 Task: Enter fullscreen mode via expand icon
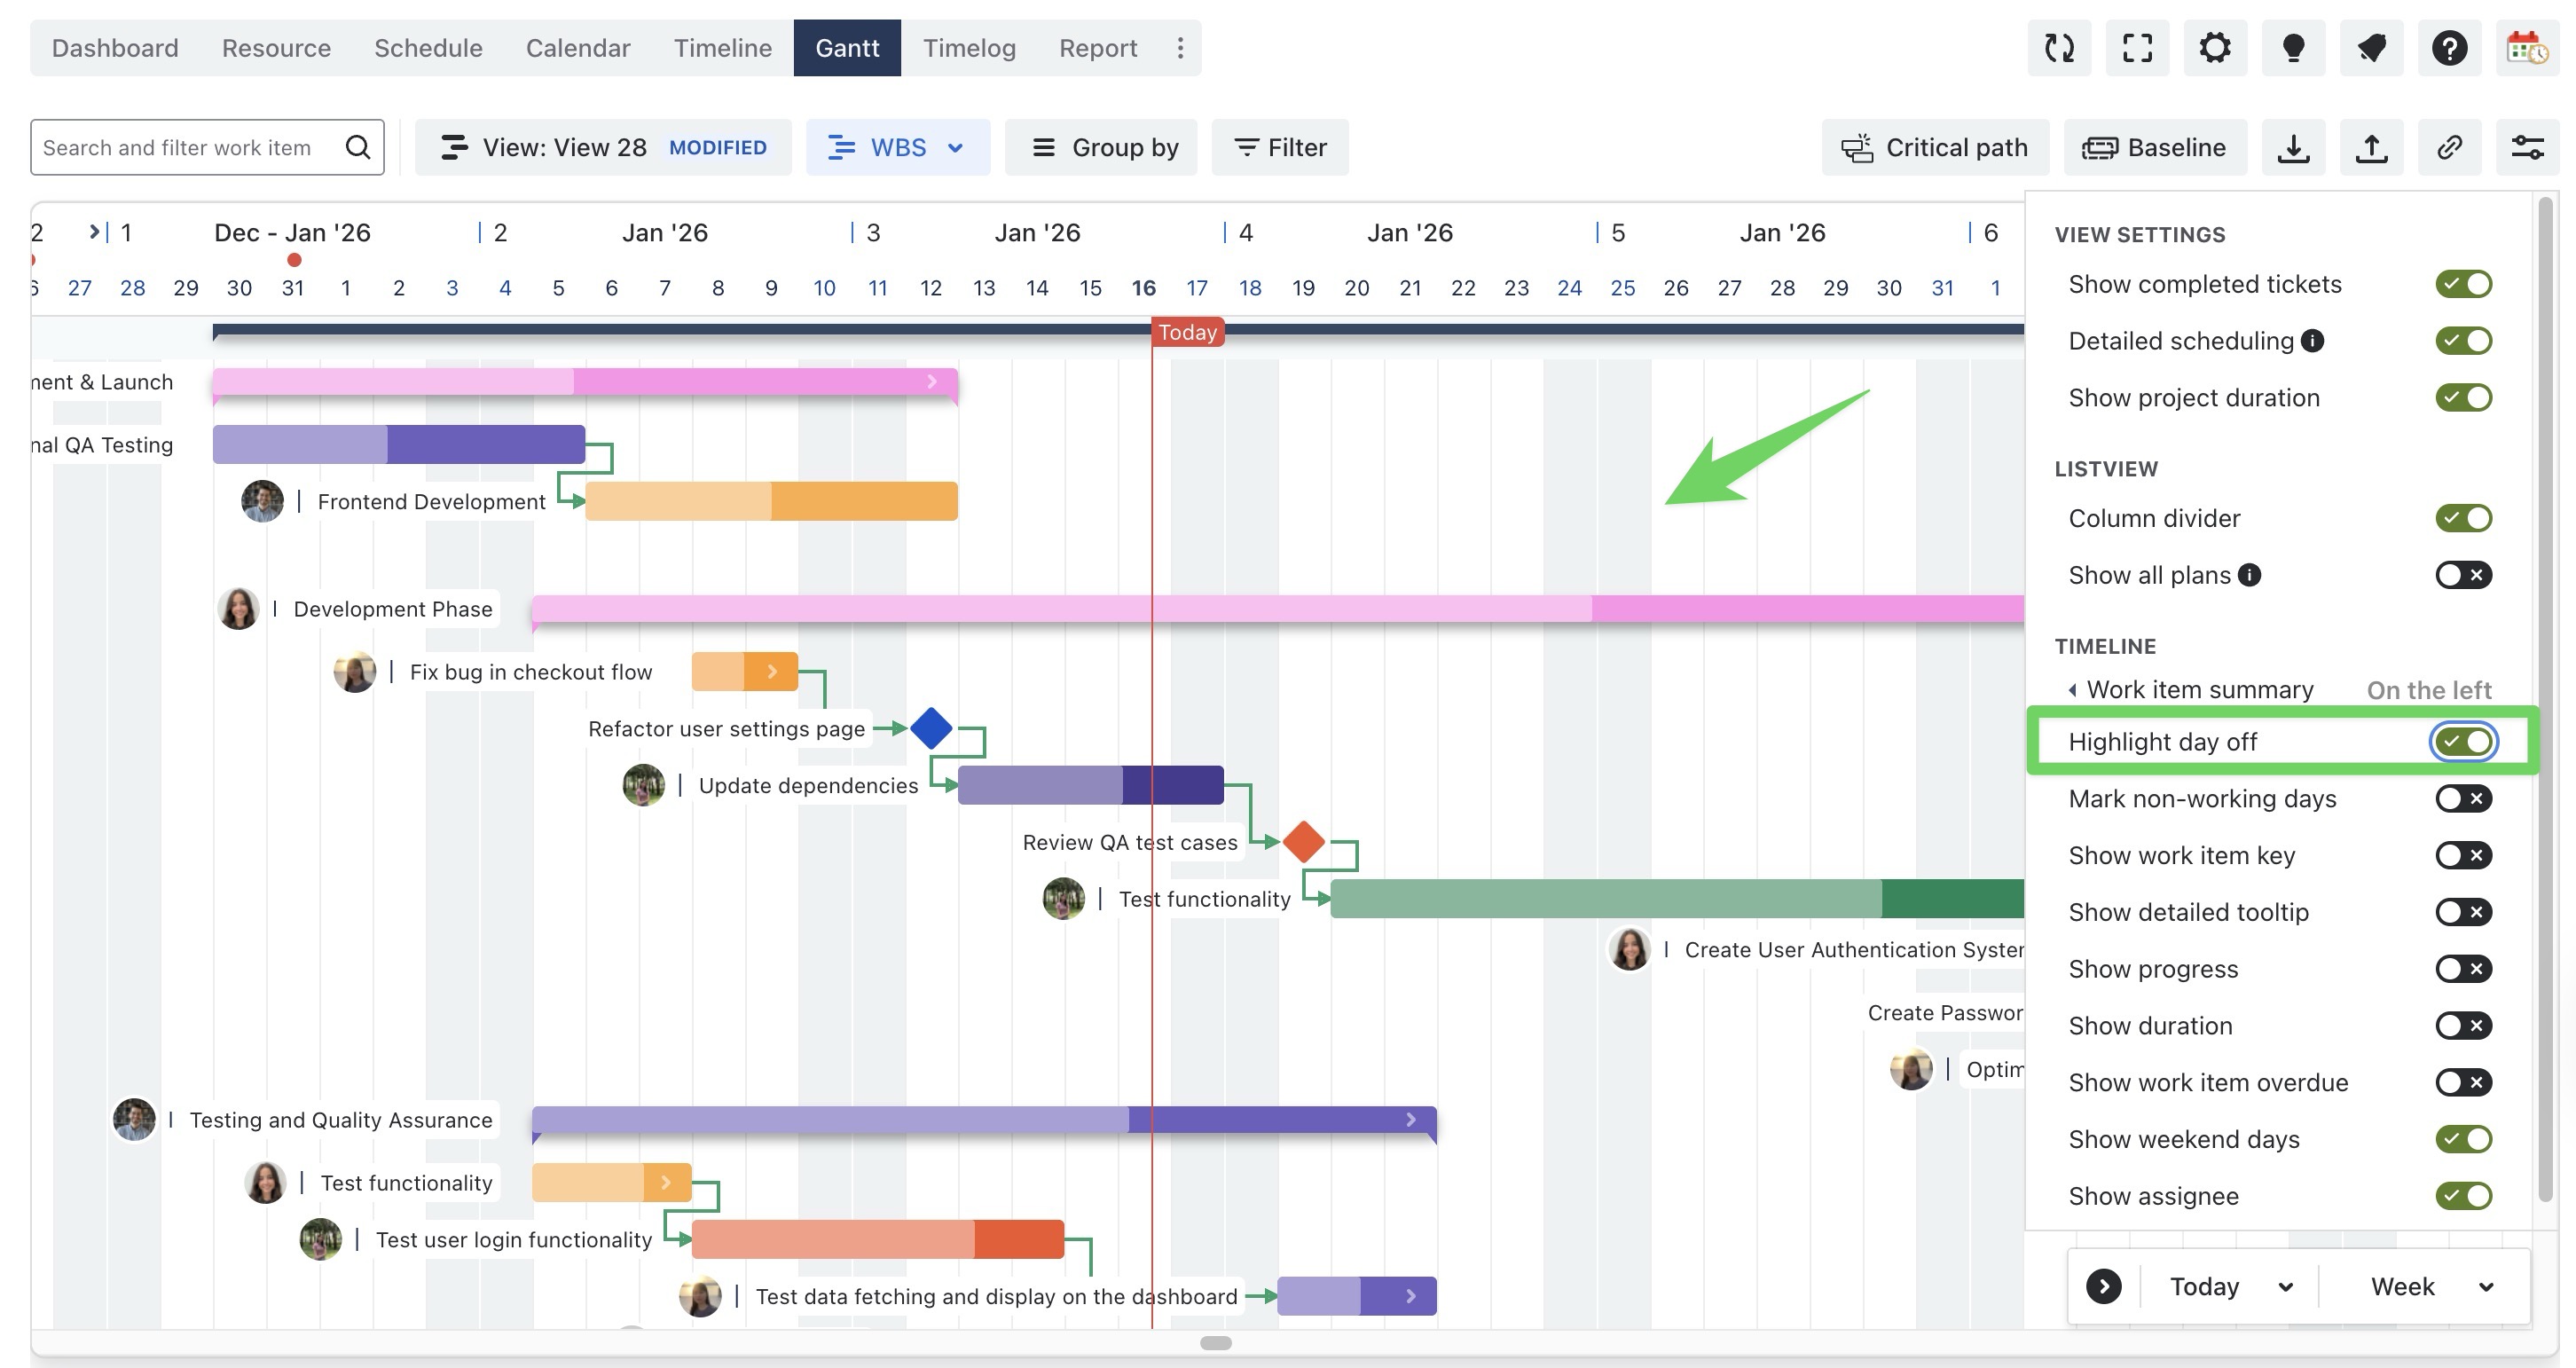coord(2137,48)
